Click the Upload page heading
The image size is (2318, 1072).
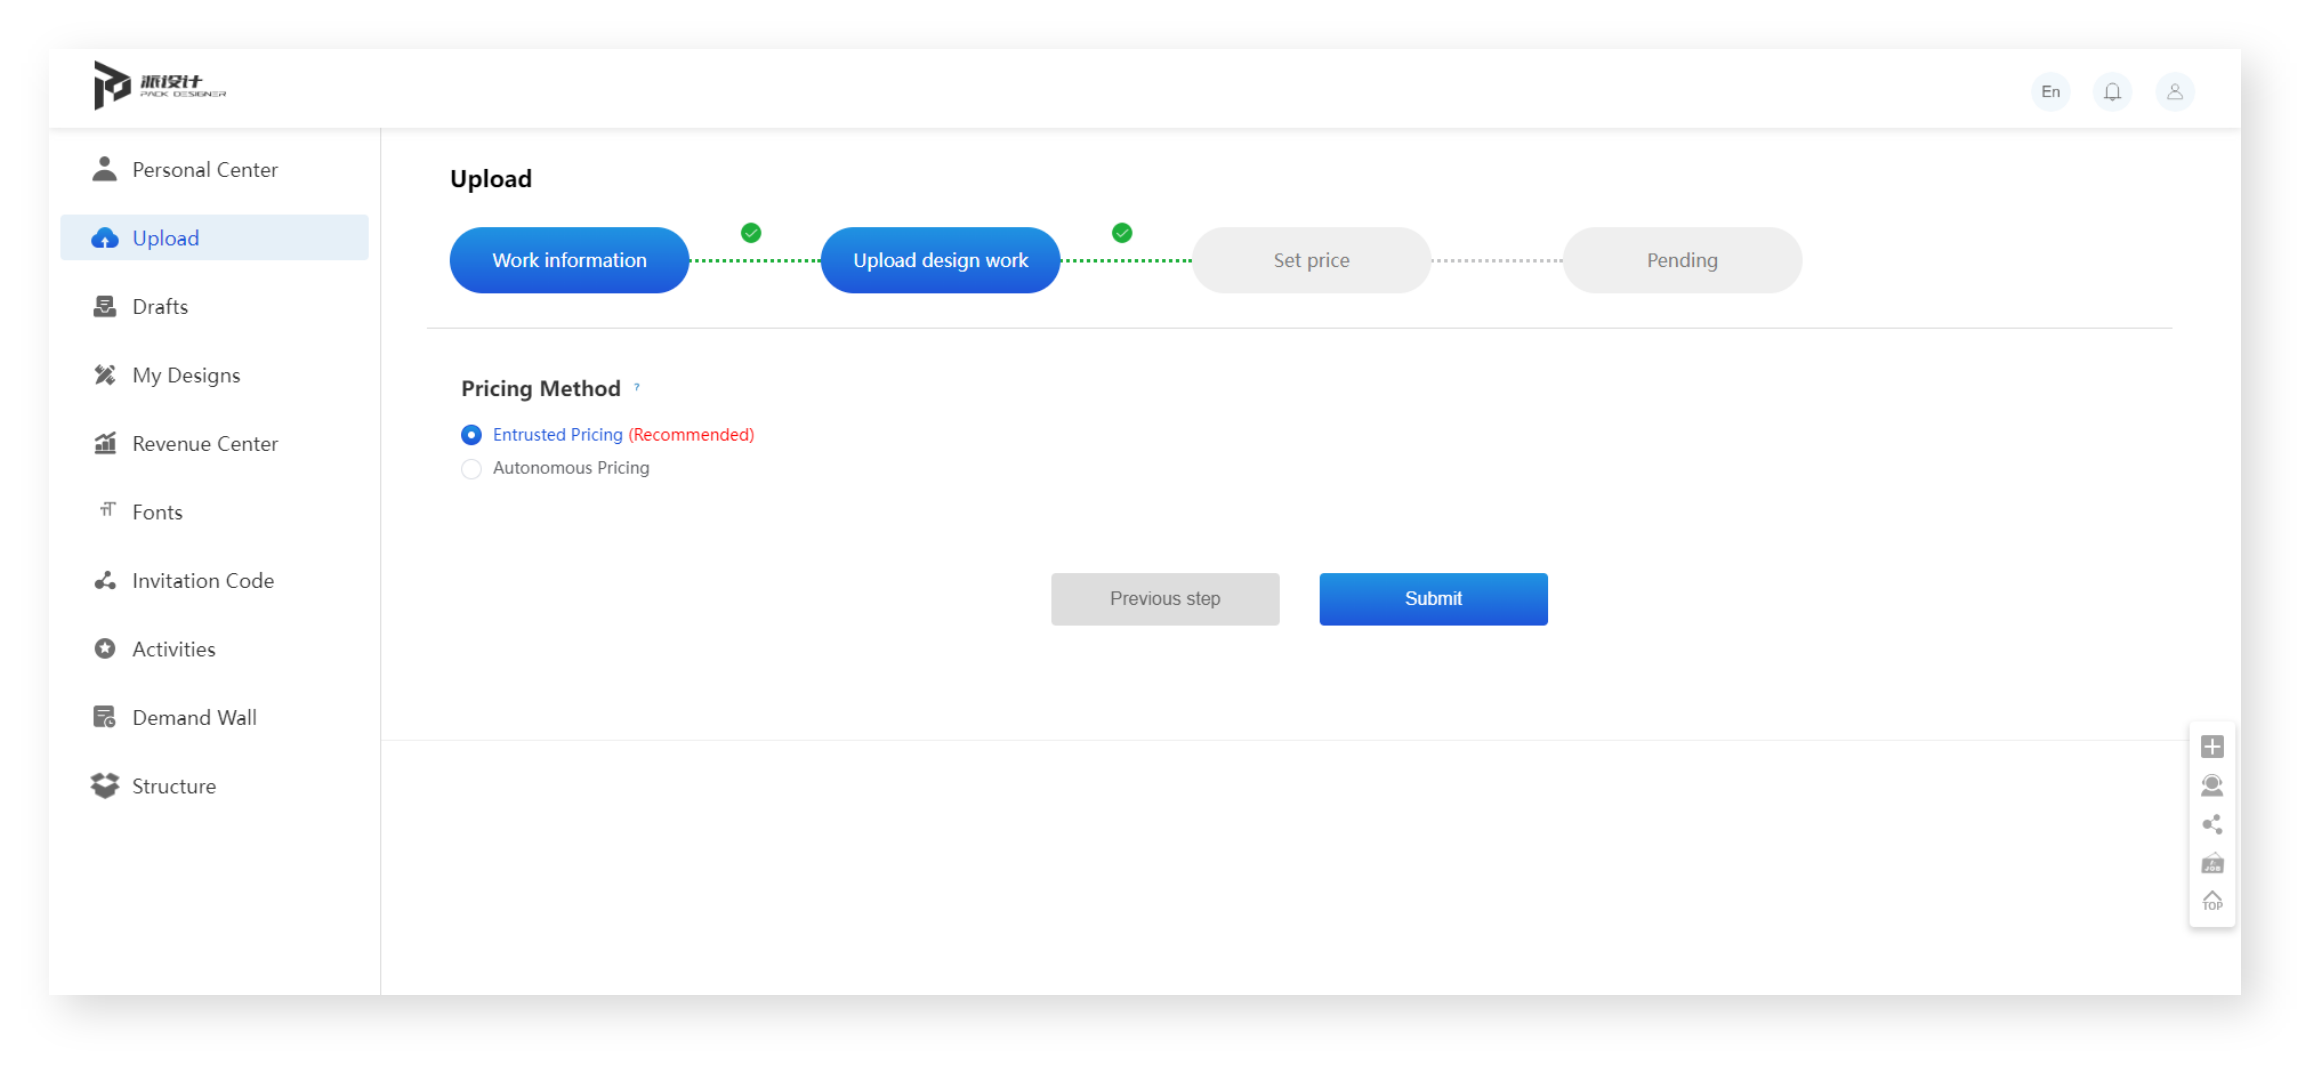pyautogui.click(x=491, y=179)
